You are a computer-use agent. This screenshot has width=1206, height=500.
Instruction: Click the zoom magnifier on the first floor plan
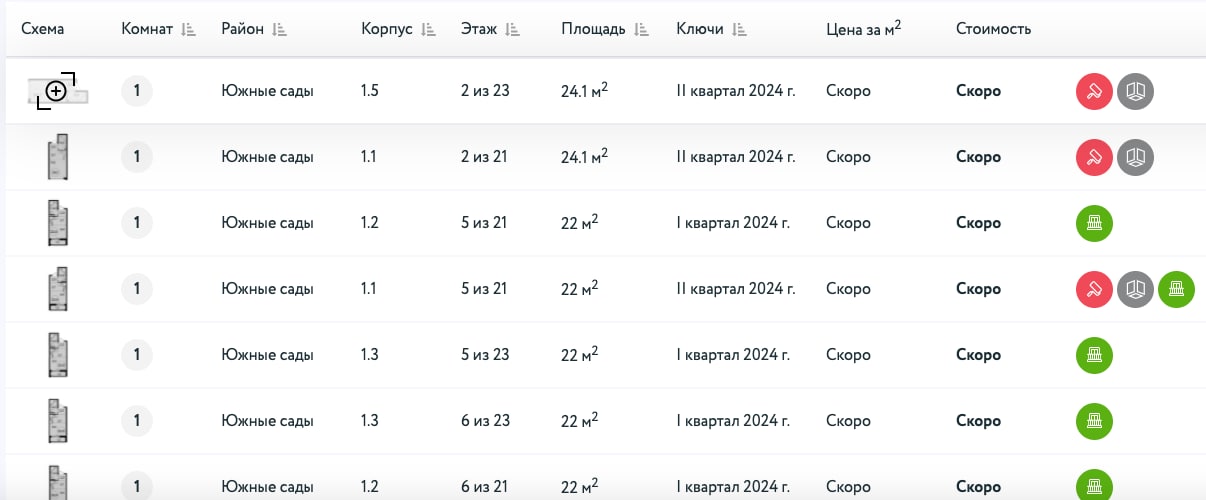tap(57, 91)
